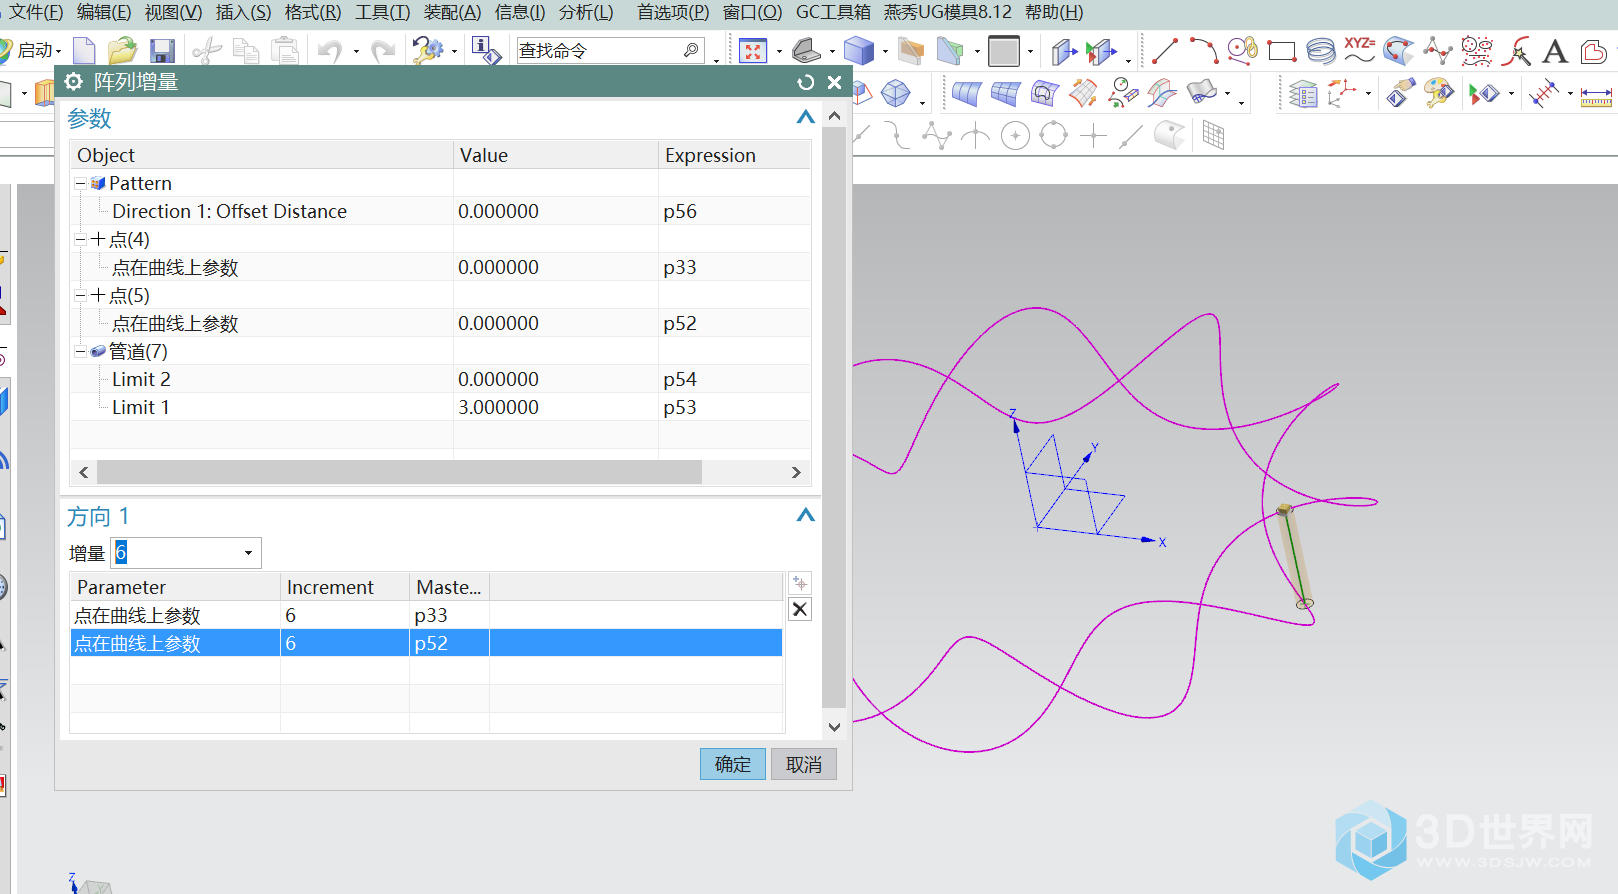This screenshot has height=894, width=1618.
Task: Open the 燕秀UG模具8.12 menu
Action: (x=947, y=12)
